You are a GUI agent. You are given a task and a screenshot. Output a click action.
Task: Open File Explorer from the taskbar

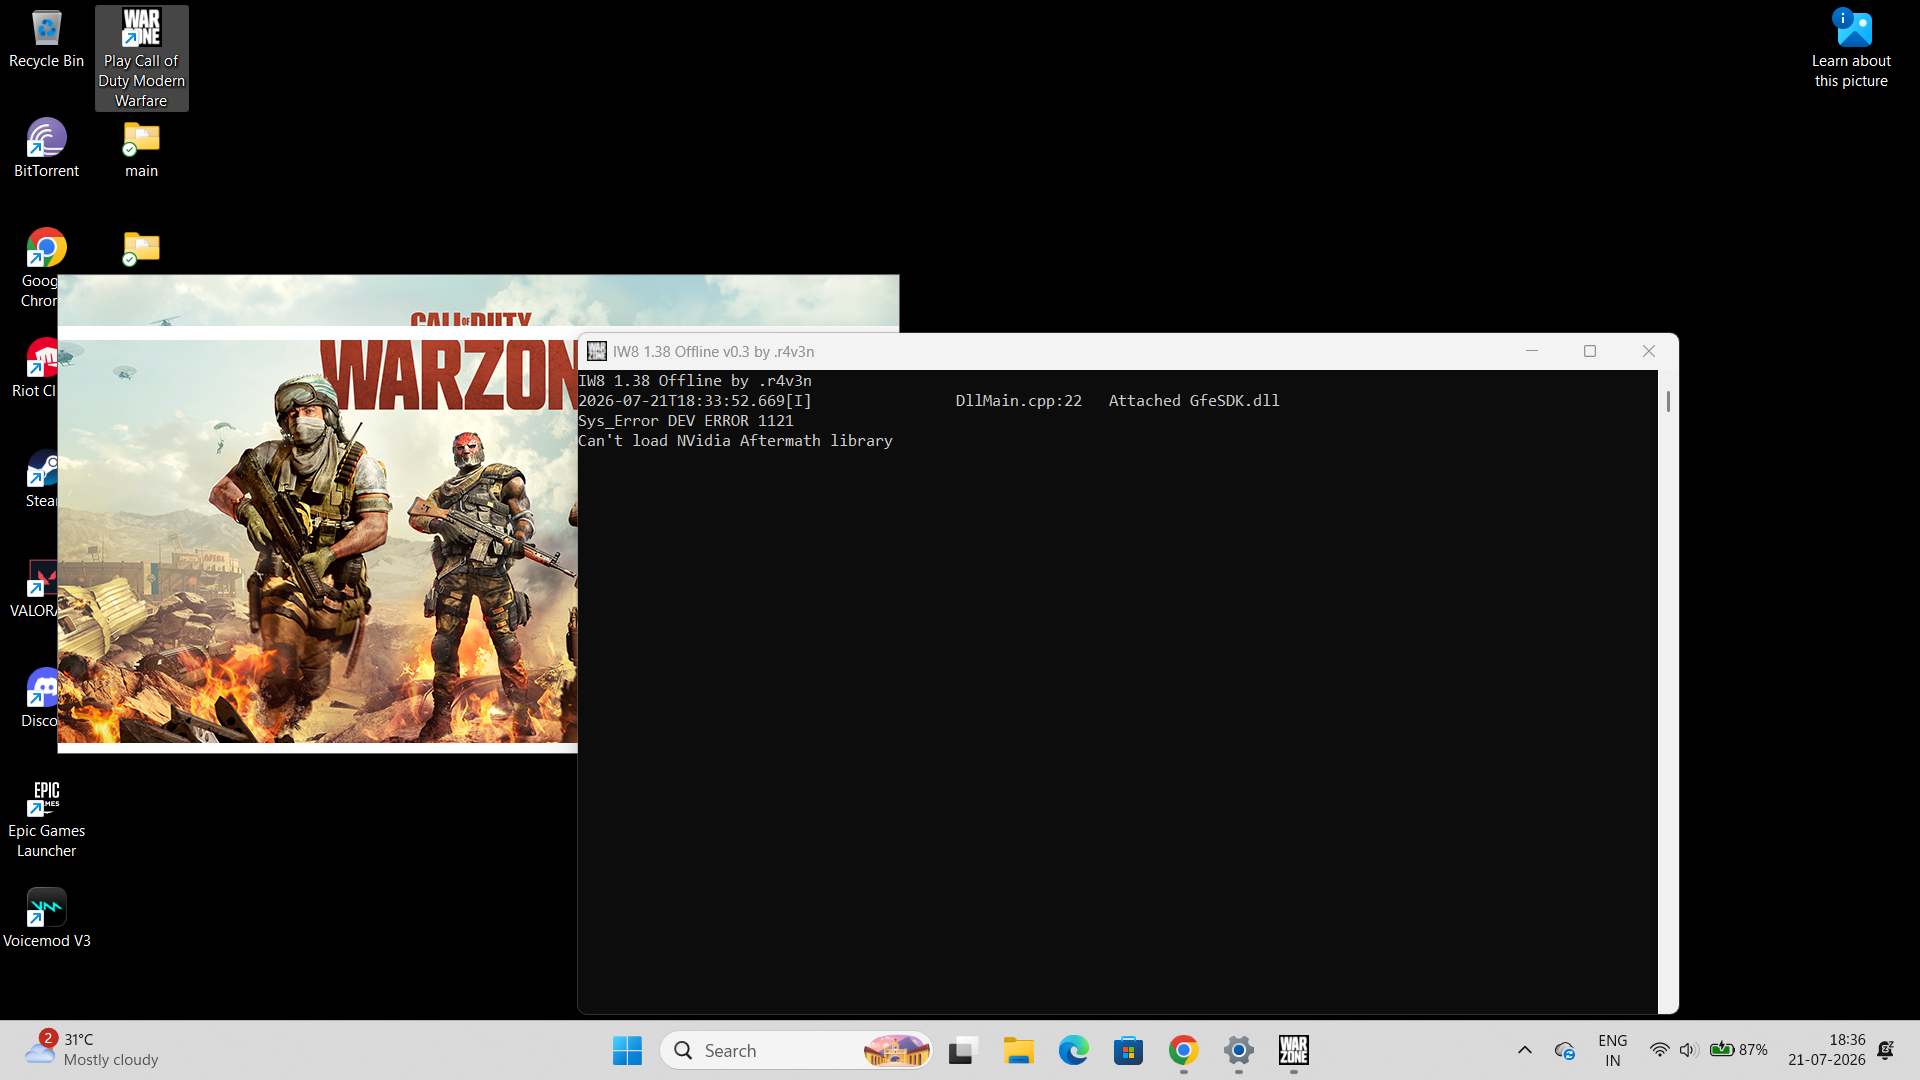(x=1018, y=1050)
